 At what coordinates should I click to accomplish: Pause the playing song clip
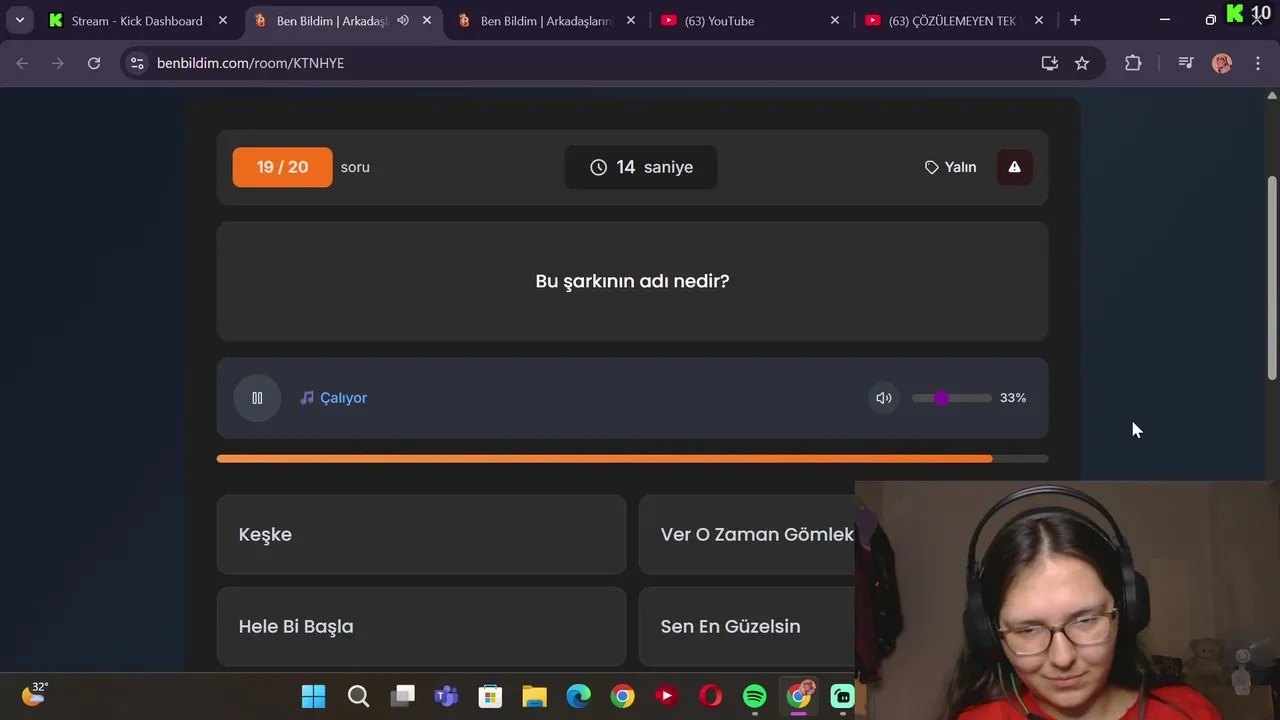(257, 398)
